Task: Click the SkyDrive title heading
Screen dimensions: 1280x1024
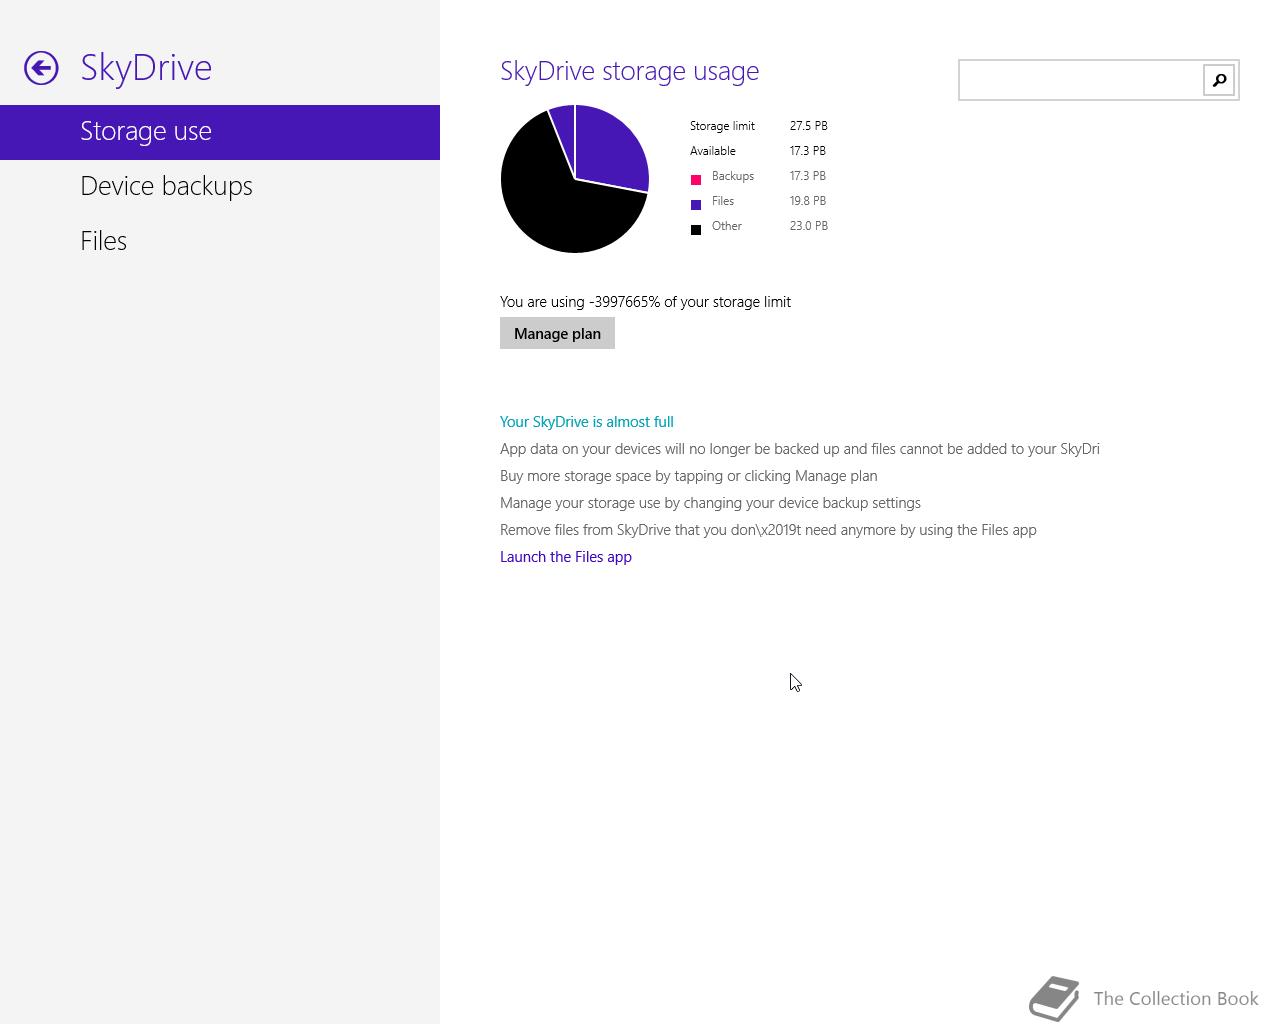Action: pos(146,68)
